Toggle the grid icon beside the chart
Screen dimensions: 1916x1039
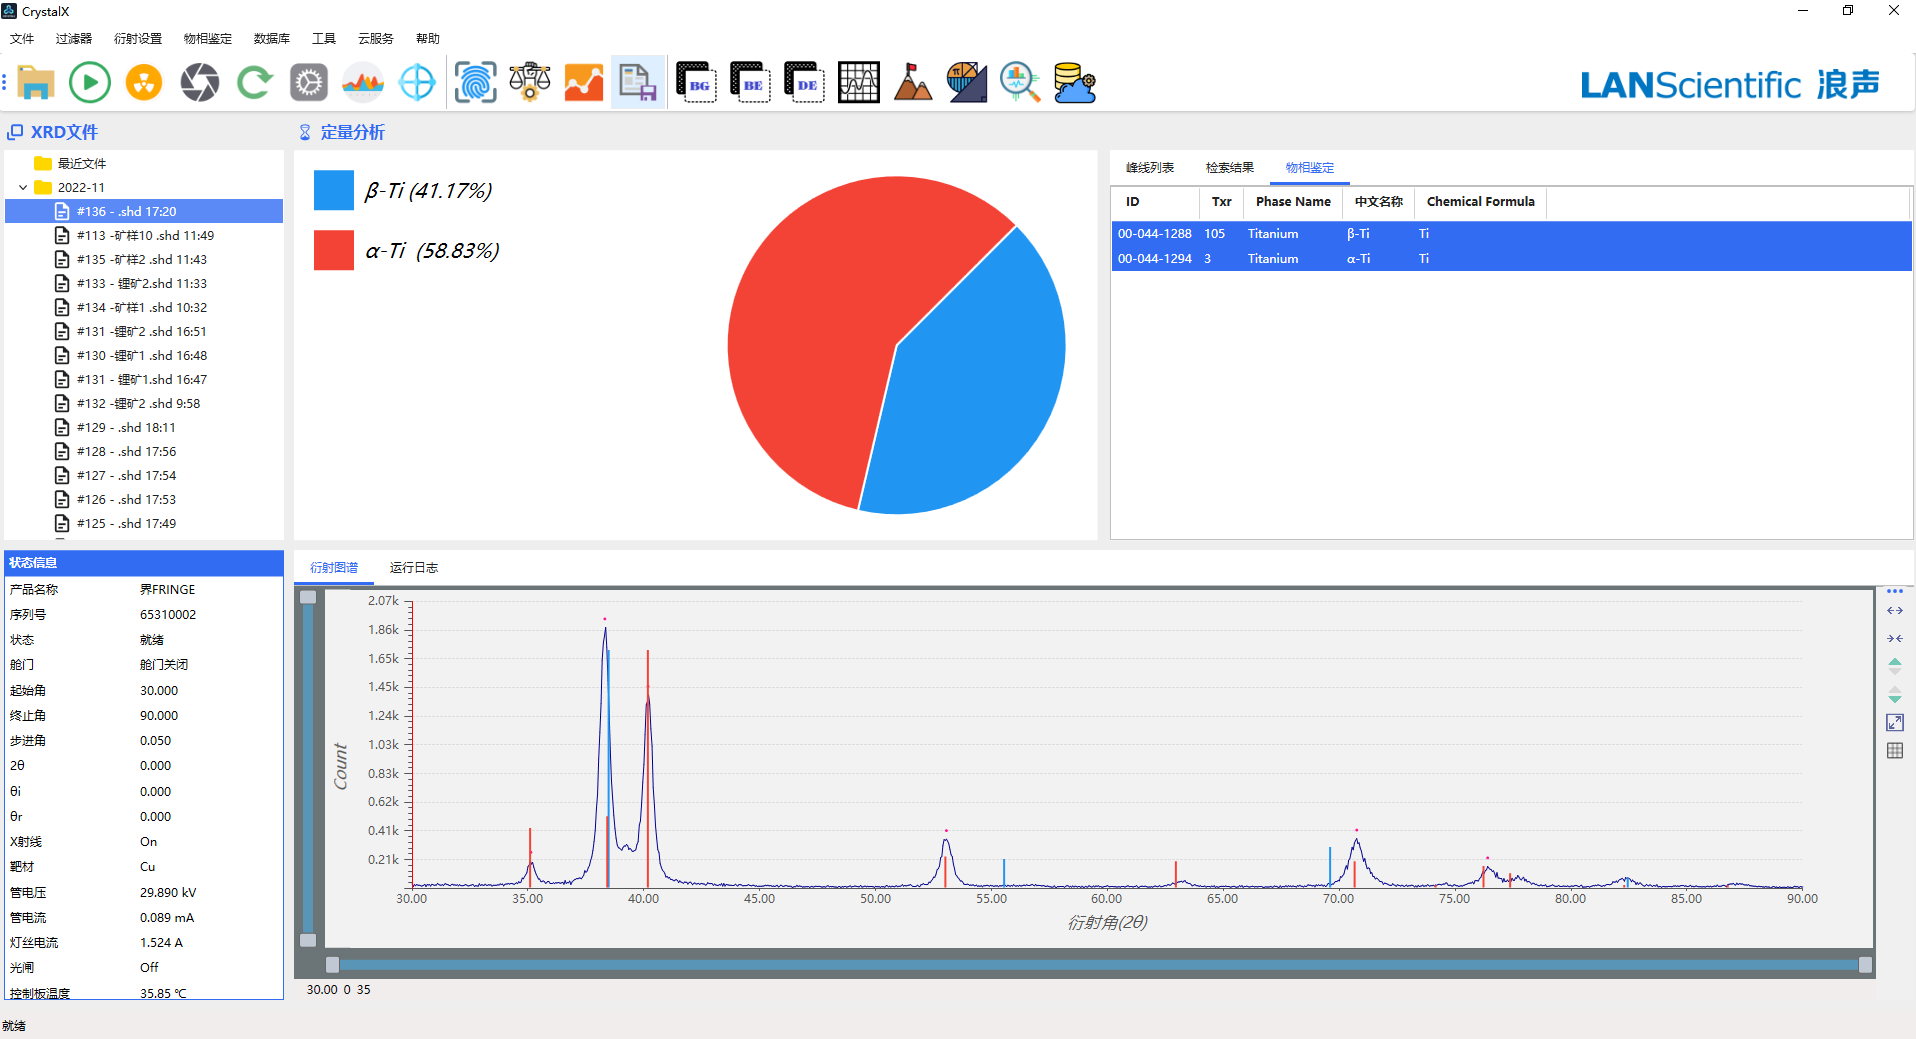[x=1894, y=751]
